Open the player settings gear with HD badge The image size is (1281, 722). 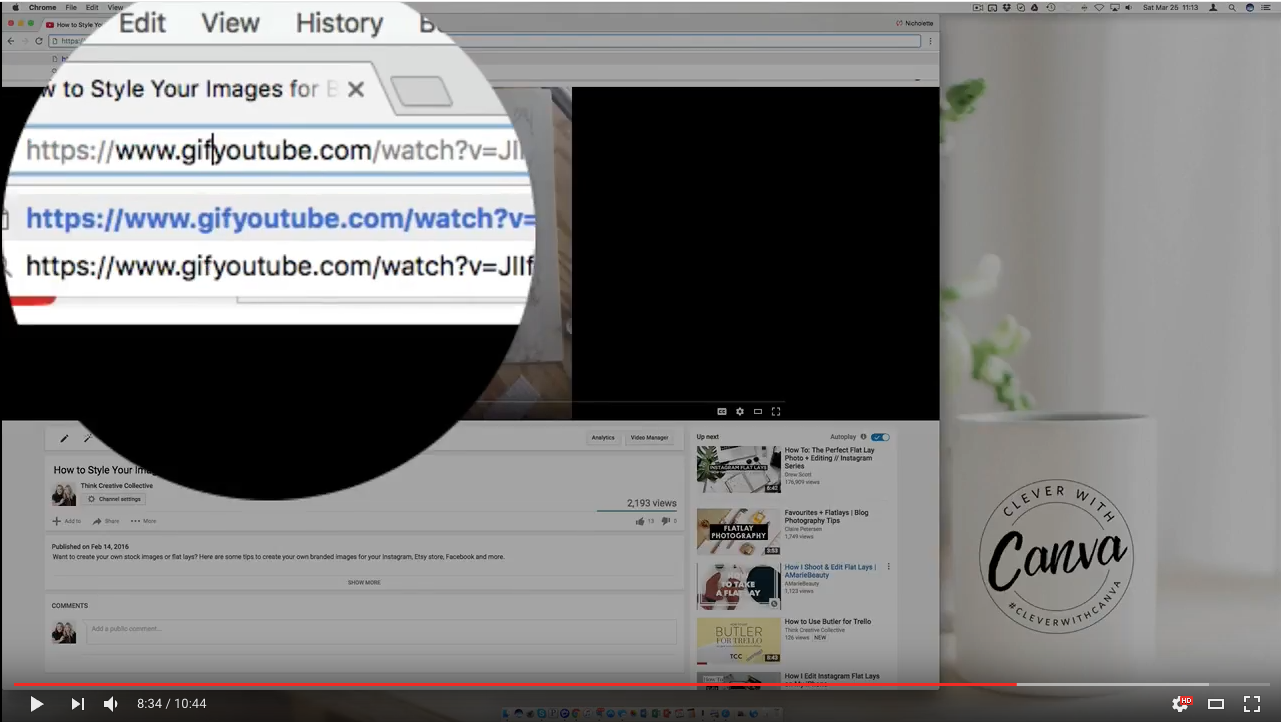tap(1182, 704)
